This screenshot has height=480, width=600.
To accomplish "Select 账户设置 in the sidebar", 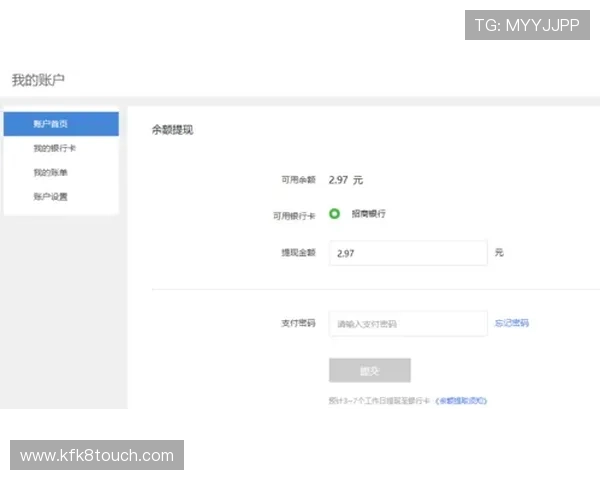I will pos(51,196).
